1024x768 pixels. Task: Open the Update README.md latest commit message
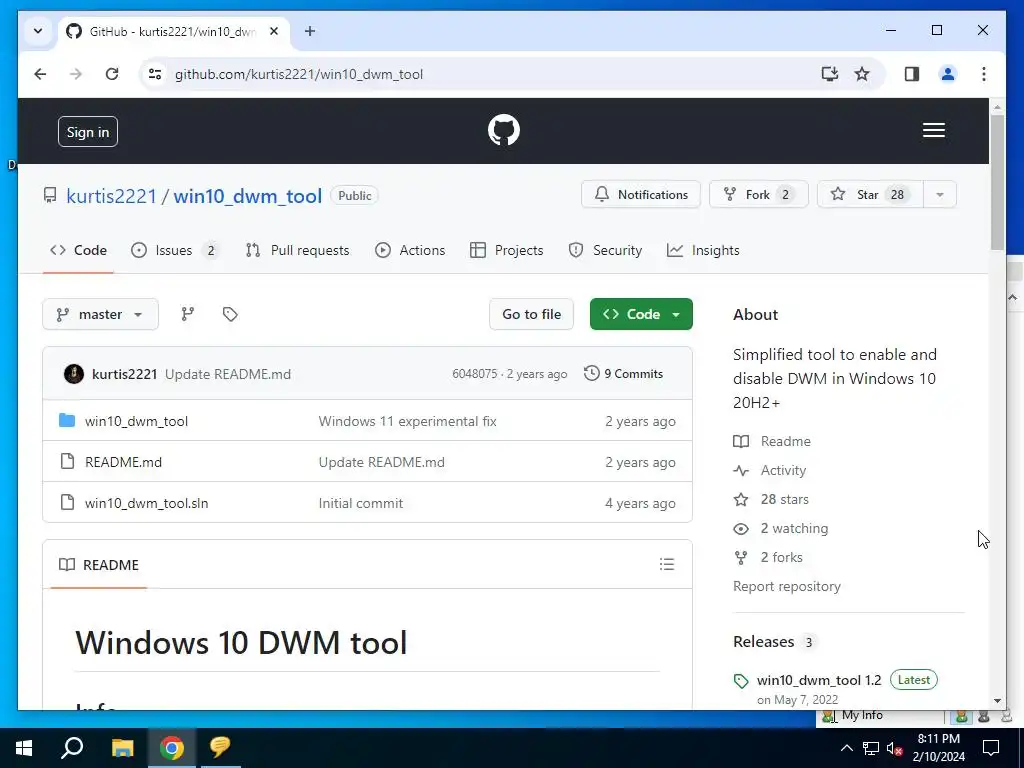228,374
